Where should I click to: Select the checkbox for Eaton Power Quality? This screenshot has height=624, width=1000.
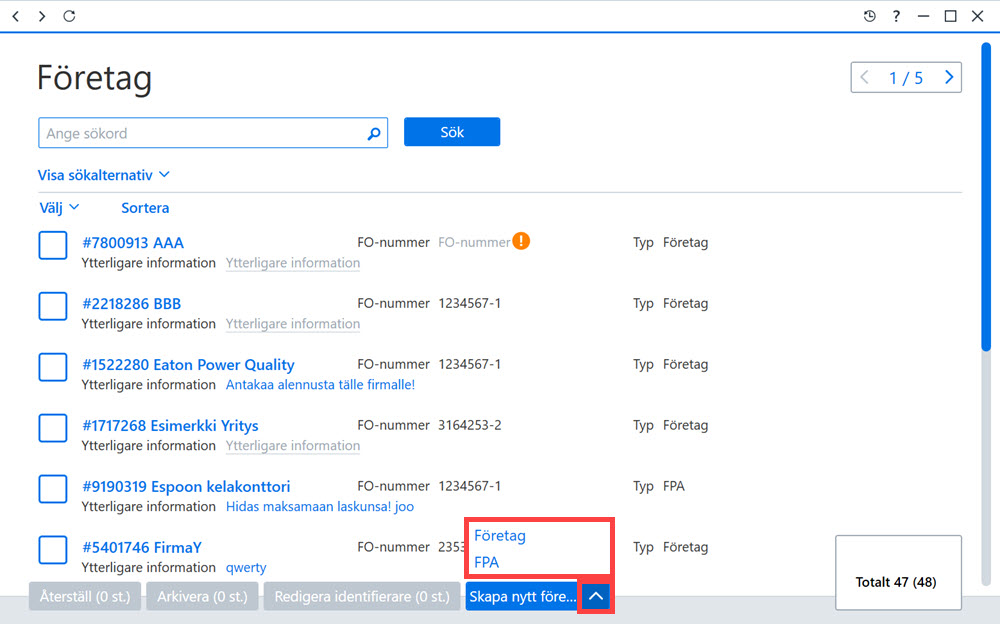click(x=53, y=368)
